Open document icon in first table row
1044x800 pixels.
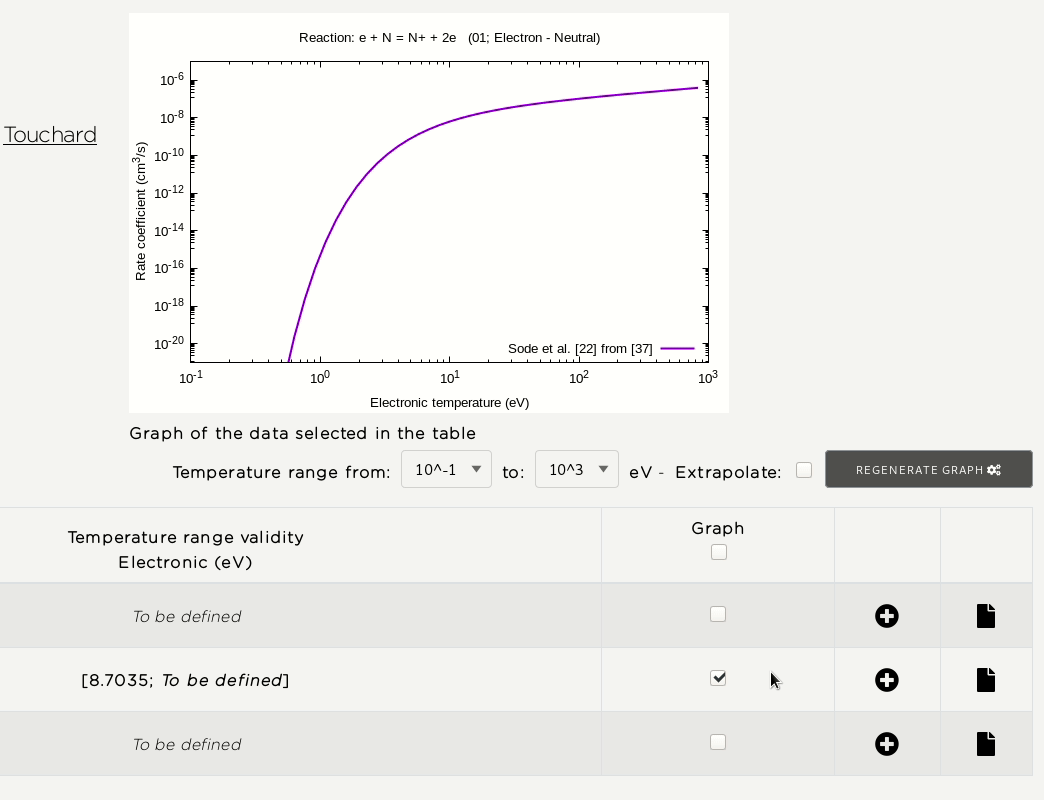pyautogui.click(x=986, y=616)
